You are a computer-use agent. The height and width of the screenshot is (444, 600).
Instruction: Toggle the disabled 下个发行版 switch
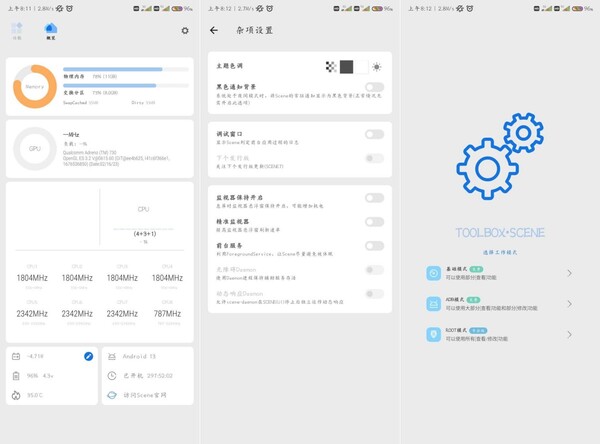(x=374, y=158)
